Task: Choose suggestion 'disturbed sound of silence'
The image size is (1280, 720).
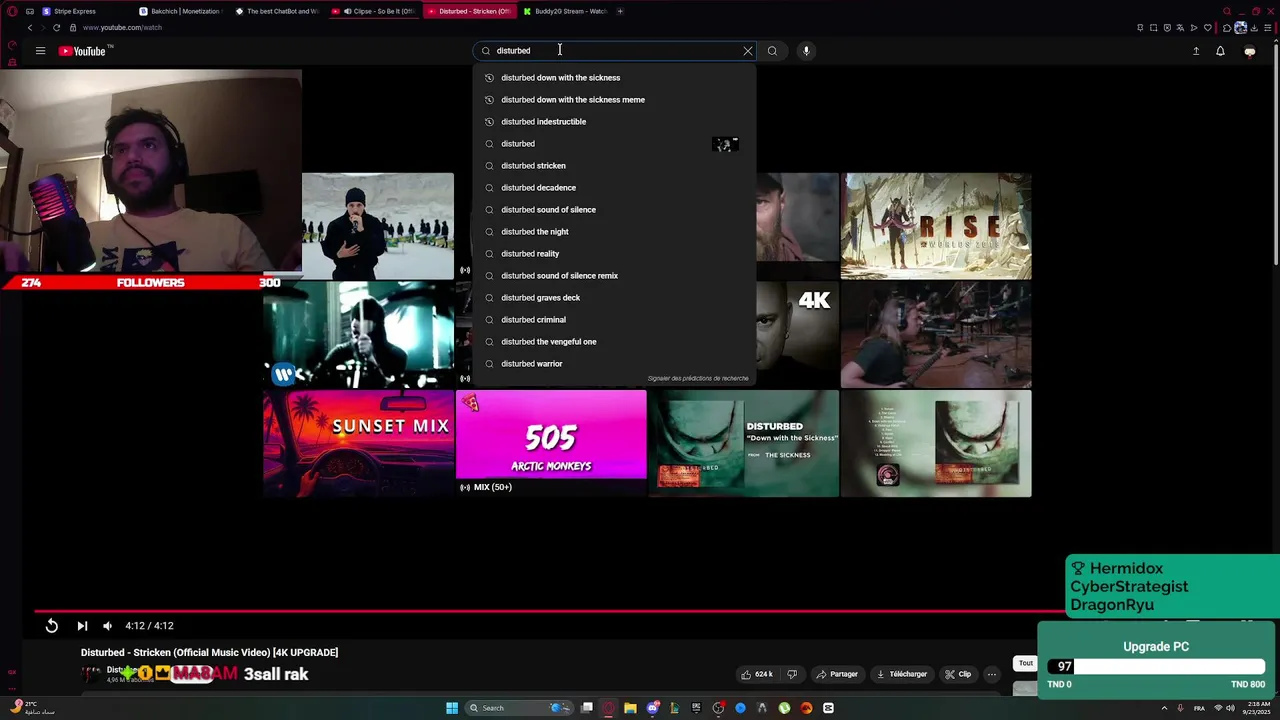Action: click(x=615, y=210)
